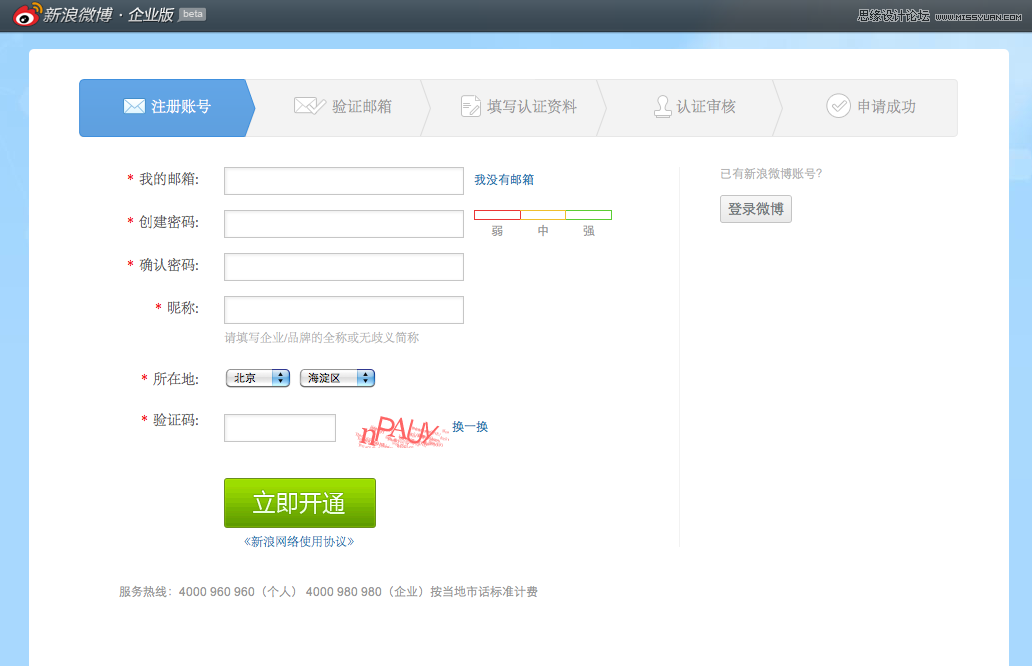This screenshot has width=1032, height=666.
Task: Click the 强 strength label
Action: click(x=588, y=231)
